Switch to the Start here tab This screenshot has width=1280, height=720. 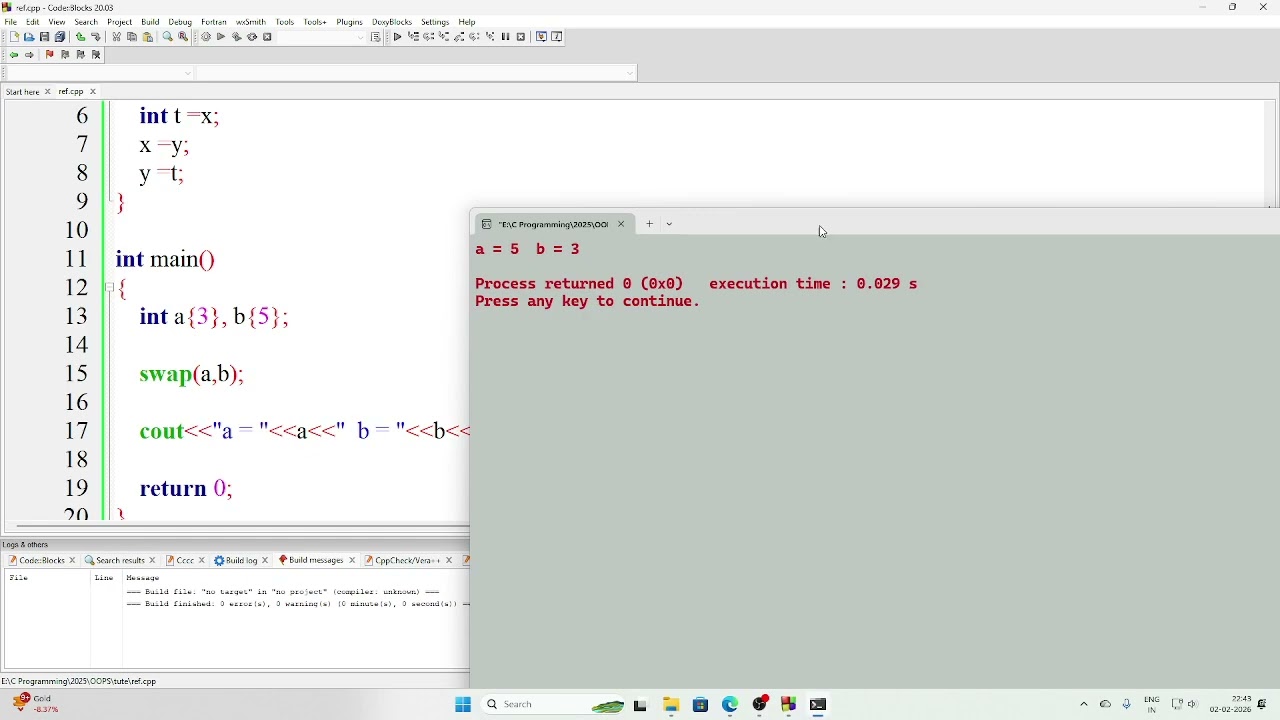(x=24, y=92)
